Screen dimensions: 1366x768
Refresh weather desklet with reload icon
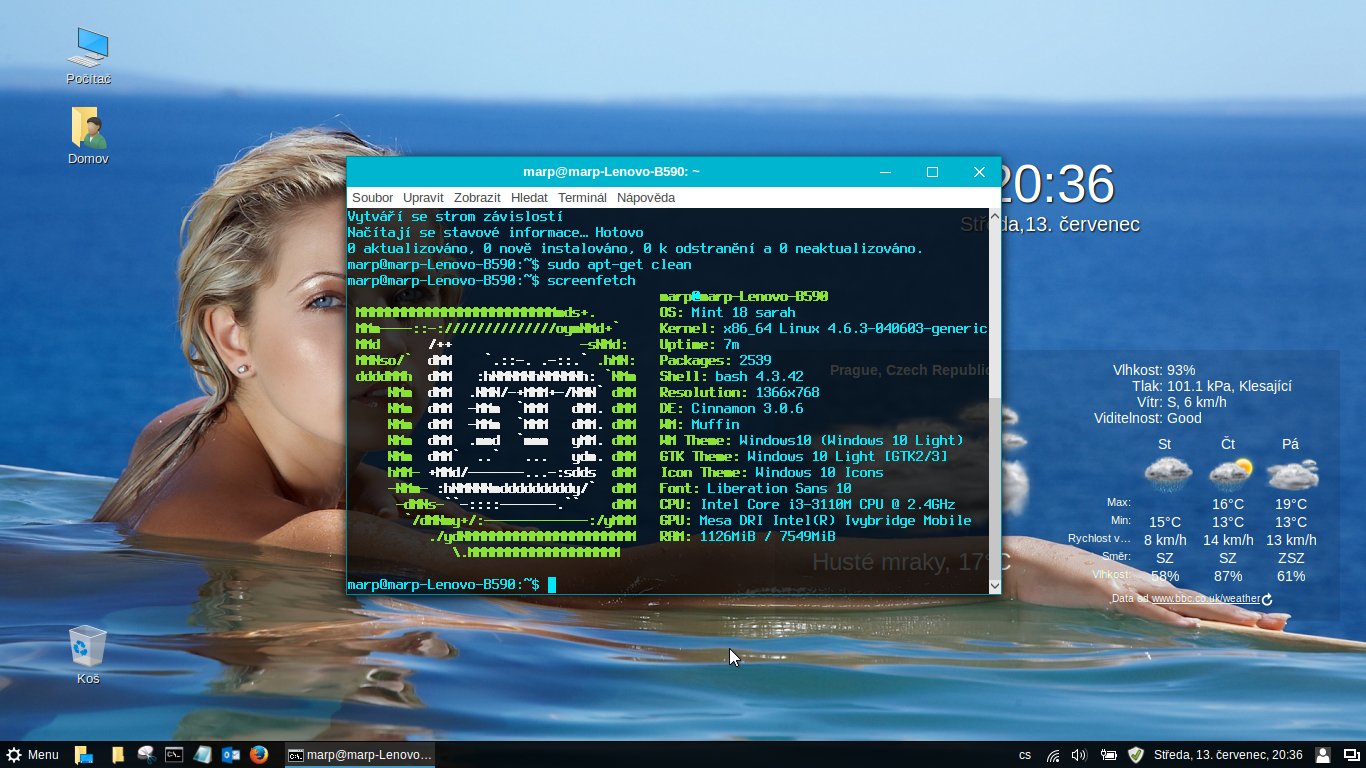(1267, 599)
